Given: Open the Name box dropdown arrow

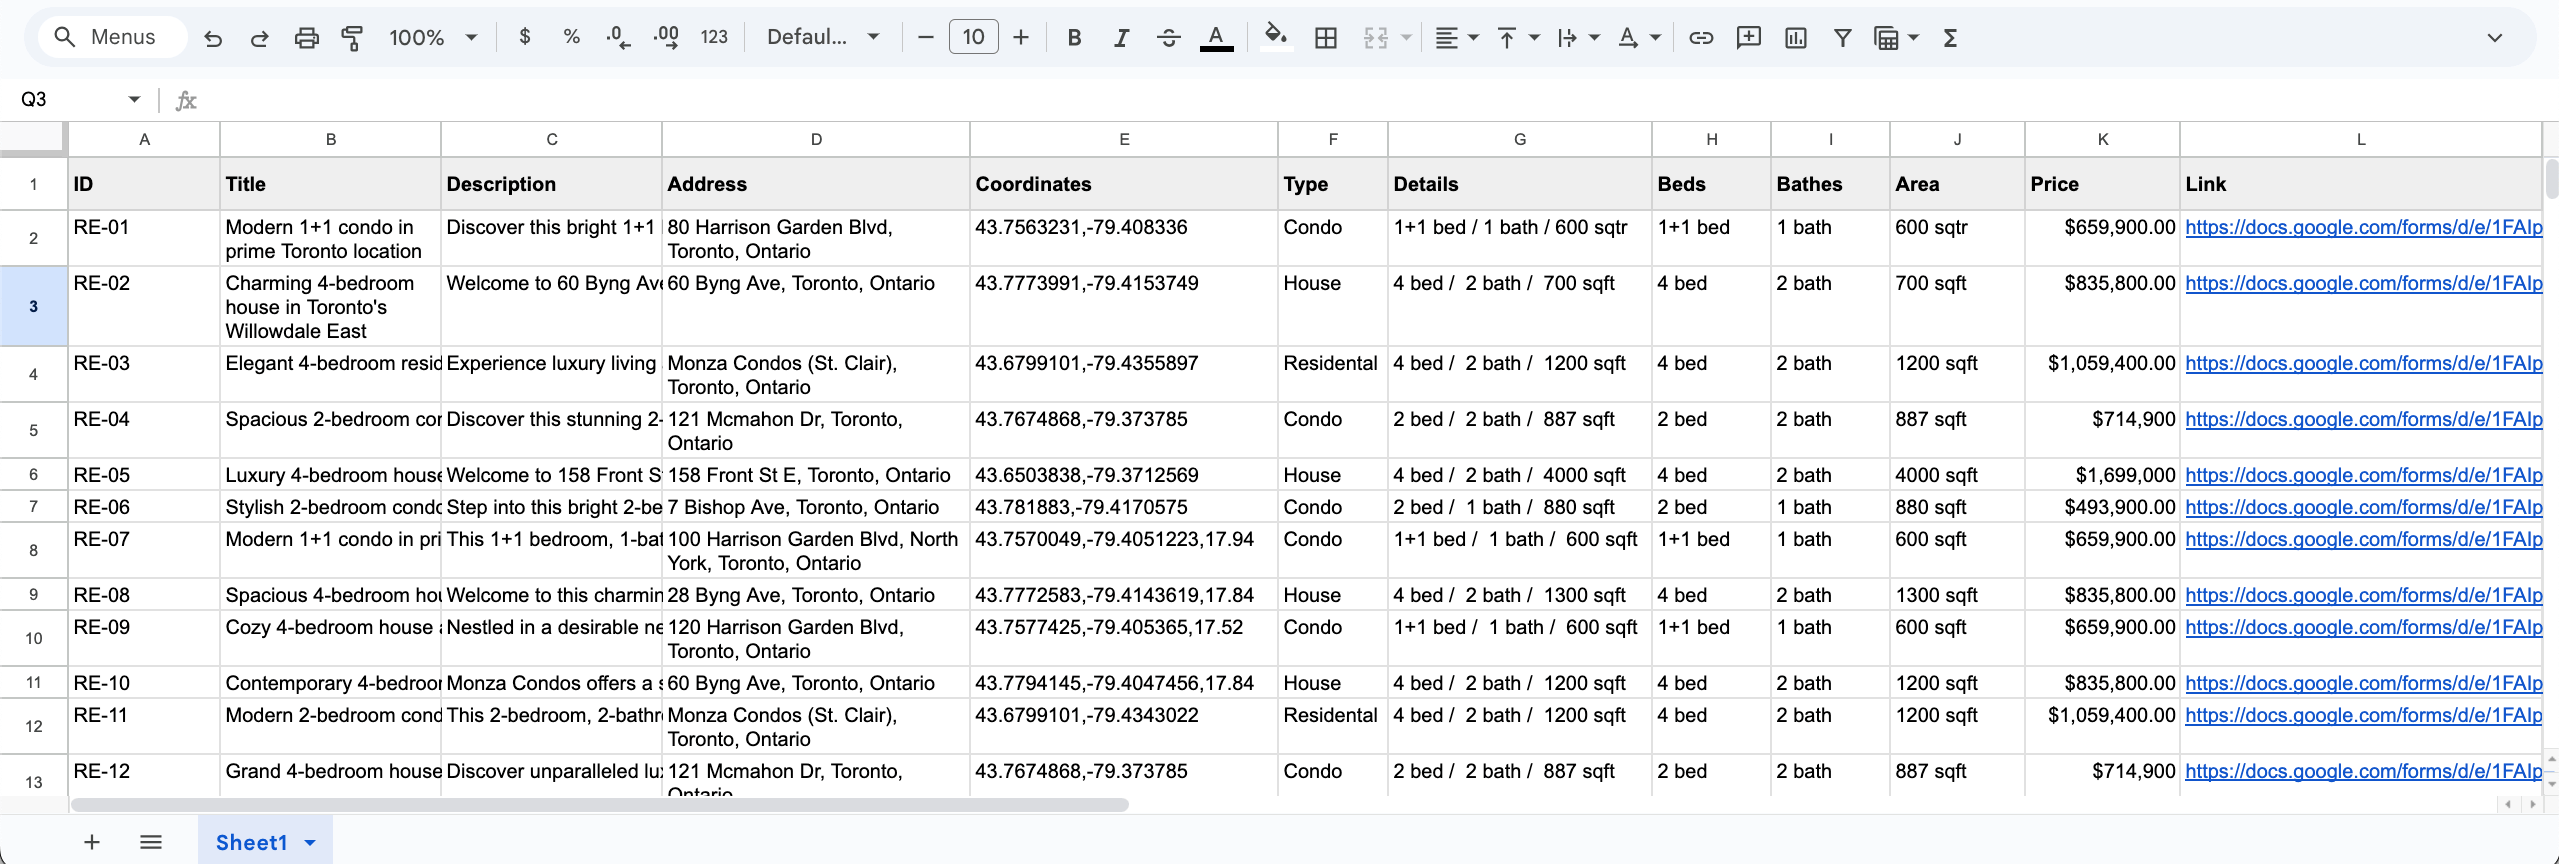Looking at the screenshot, I should coord(134,99).
